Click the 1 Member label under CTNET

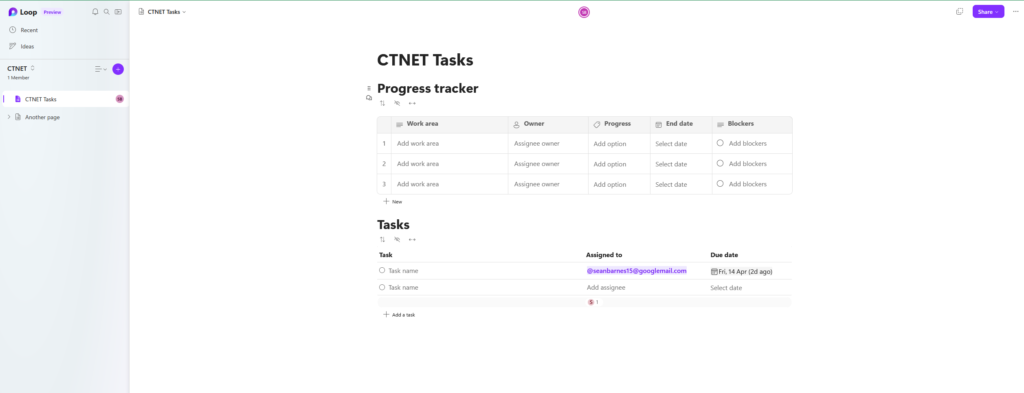pyautogui.click(x=18, y=78)
